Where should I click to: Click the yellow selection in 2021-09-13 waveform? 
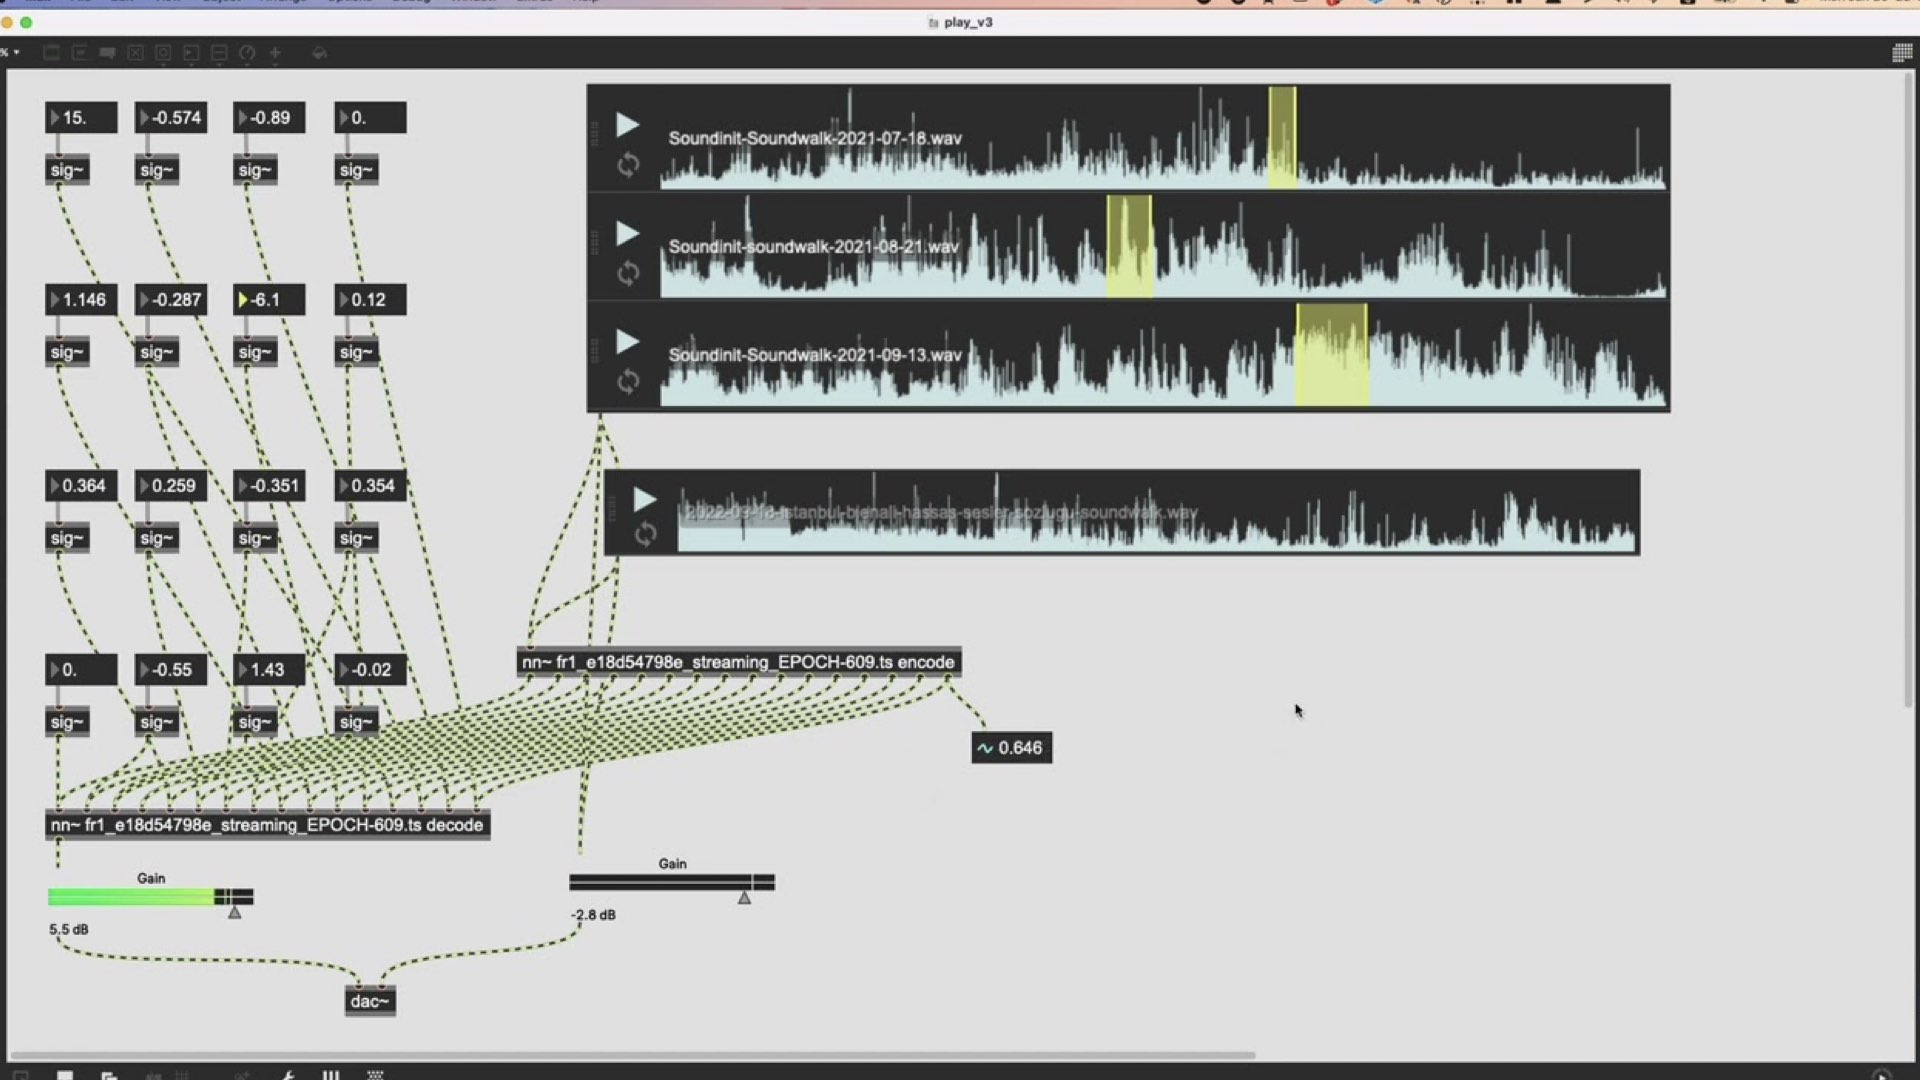click(1331, 355)
